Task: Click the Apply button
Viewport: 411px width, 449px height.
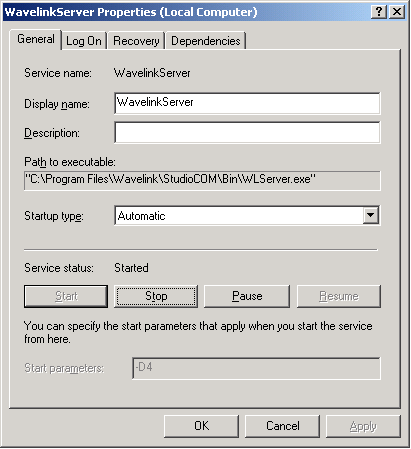Action: [363, 426]
